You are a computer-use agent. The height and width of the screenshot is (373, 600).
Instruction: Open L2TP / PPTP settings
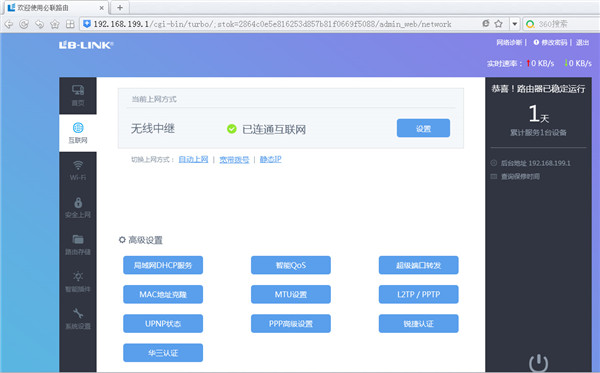(419, 294)
